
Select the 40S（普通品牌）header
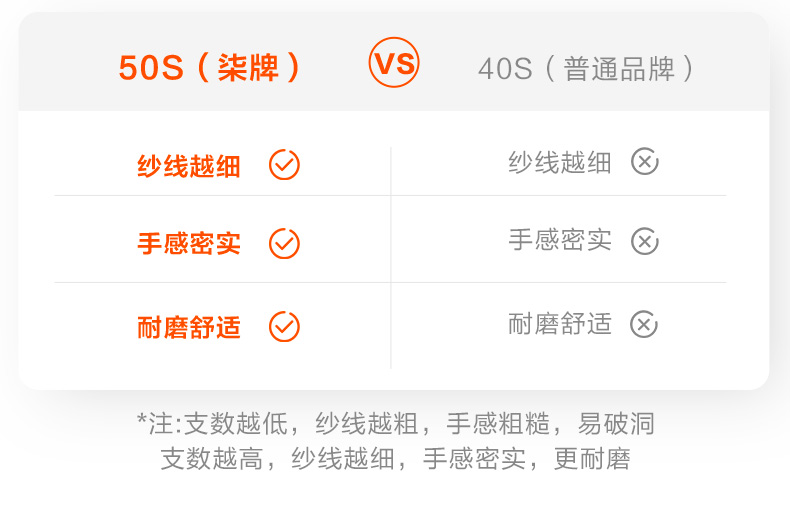[587, 68]
